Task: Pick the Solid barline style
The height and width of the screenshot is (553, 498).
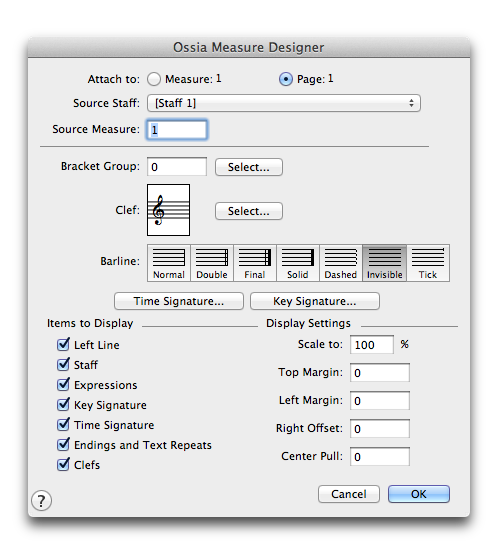Action: click(x=298, y=263)
